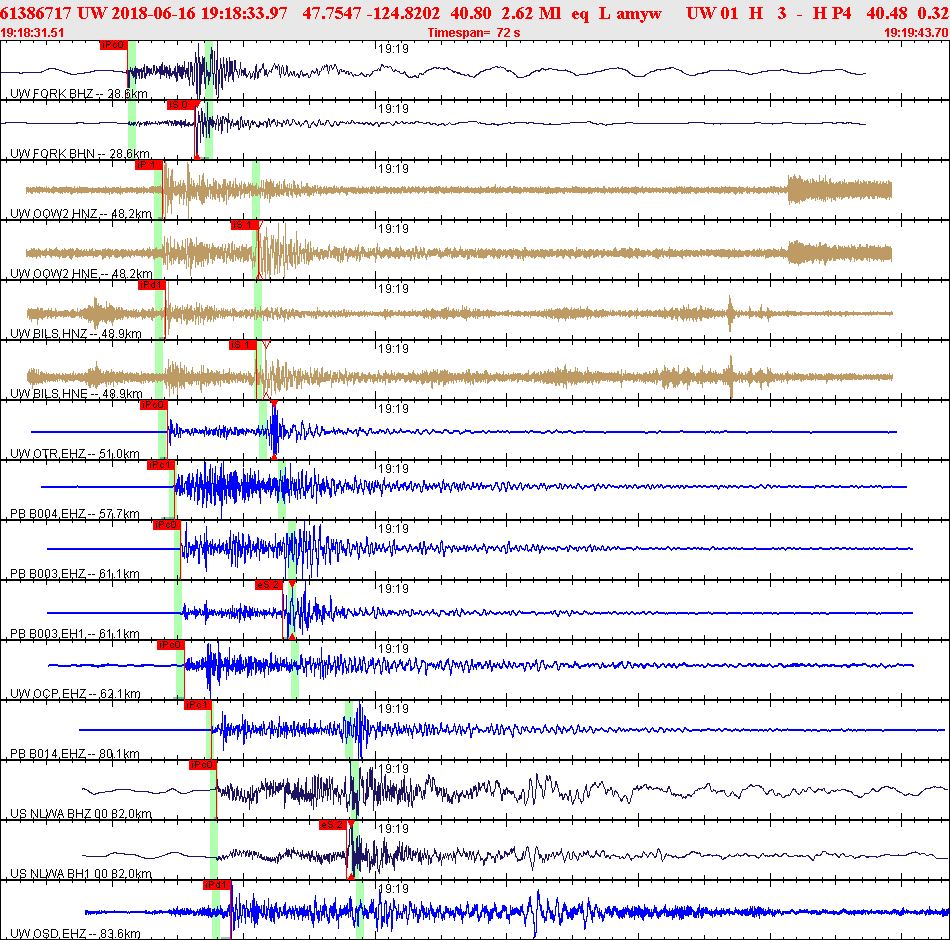This screenshot has width=950, height=940.
Task: Click the 19:19 time tick on OTR trace
Action: coord(393,409)
